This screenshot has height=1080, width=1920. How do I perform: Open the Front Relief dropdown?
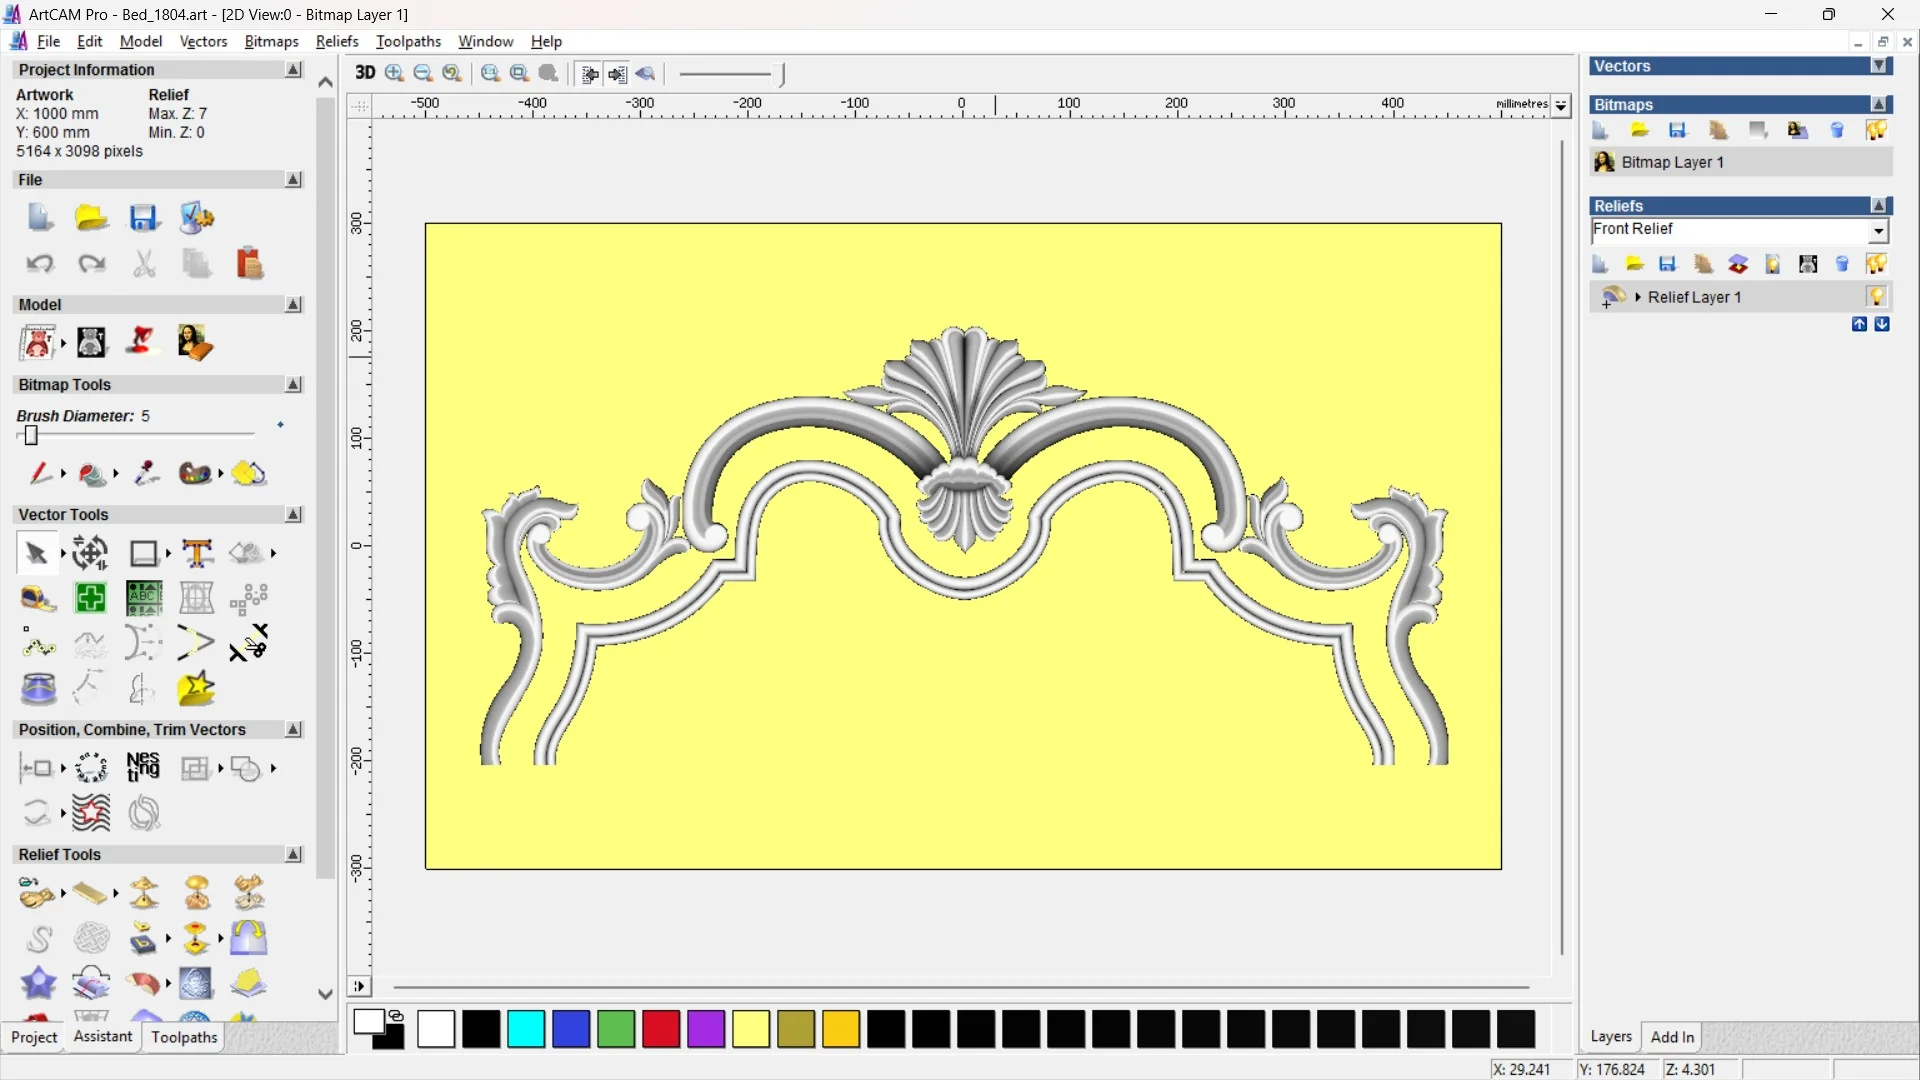pyautogui.click(x=1878, y=231)
